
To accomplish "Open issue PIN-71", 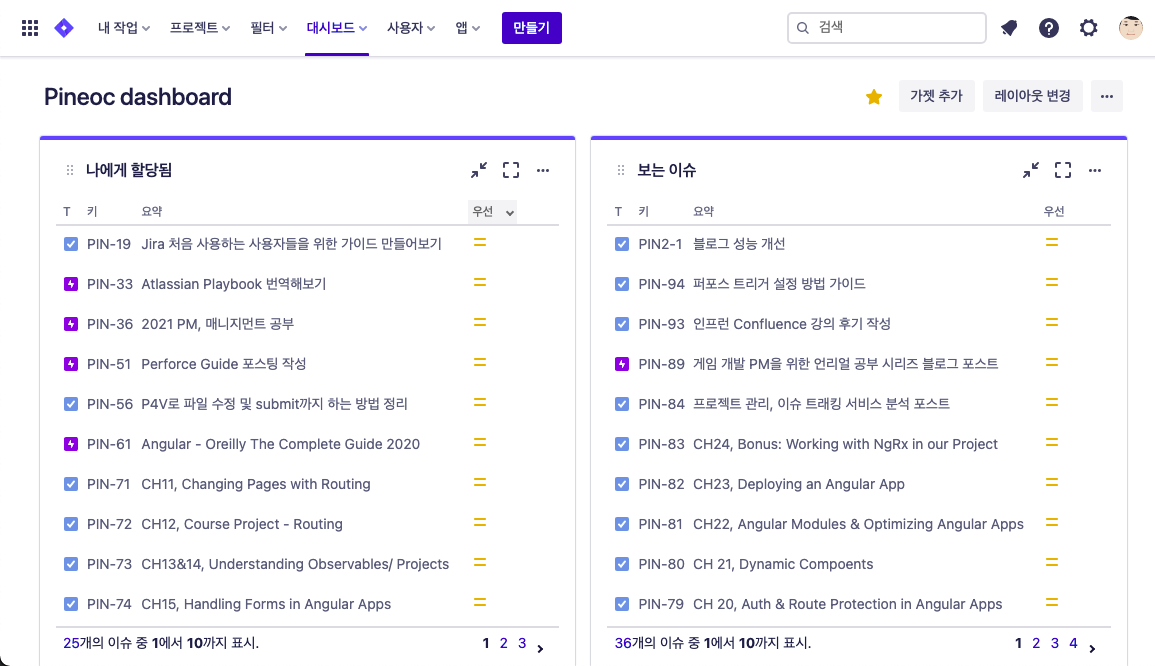I will pos(108,484).
